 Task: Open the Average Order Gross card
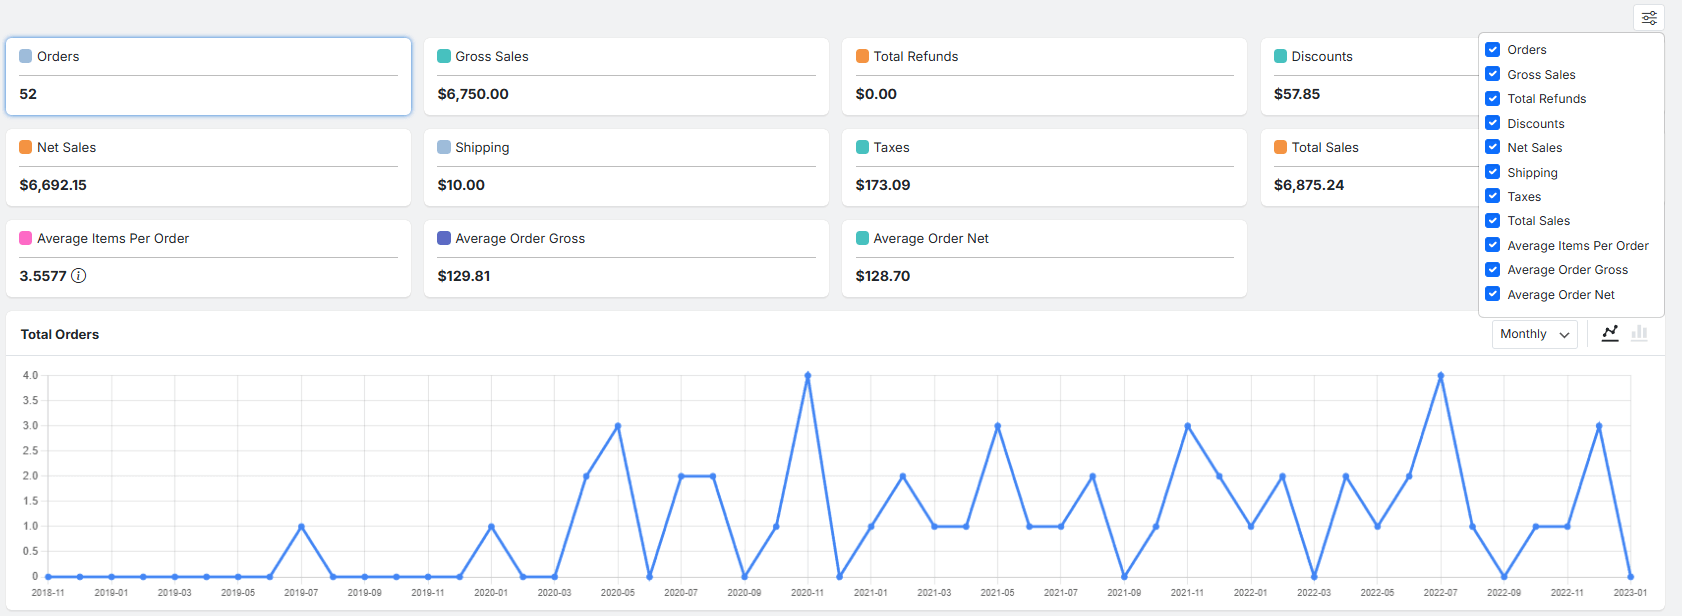pos(626,258)
